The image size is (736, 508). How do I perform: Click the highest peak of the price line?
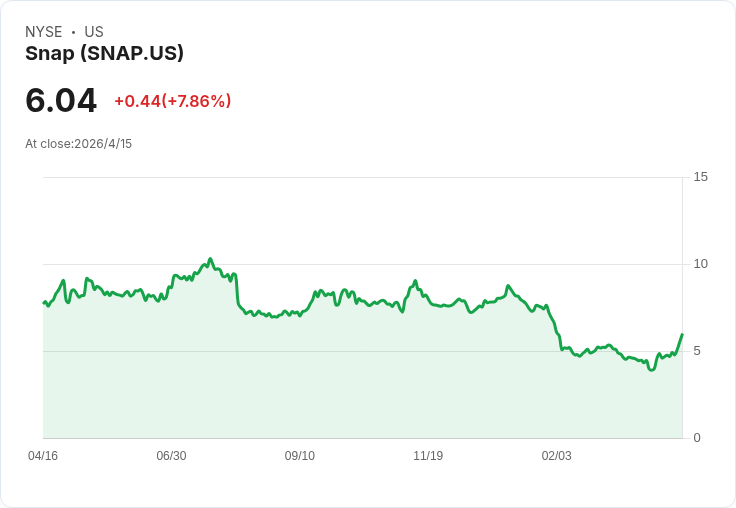point(210,259)
